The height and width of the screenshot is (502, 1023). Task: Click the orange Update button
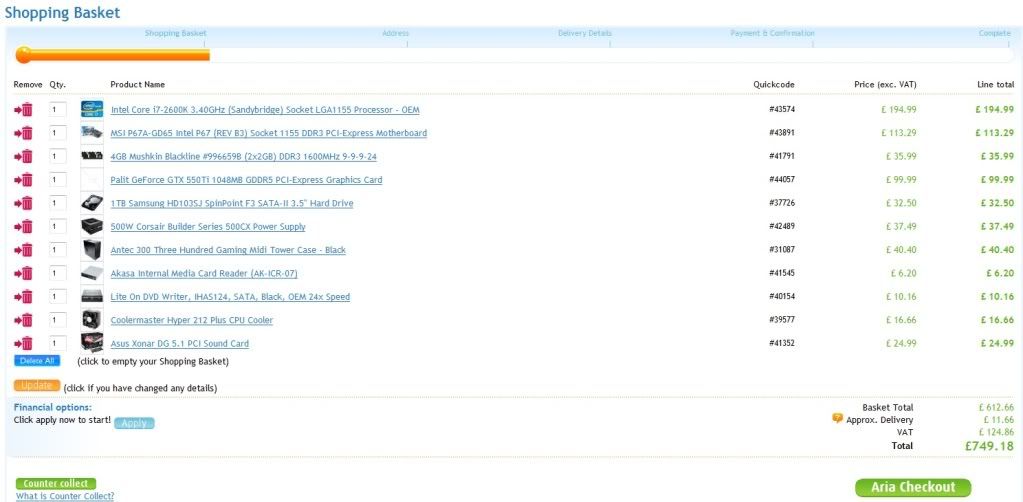point(37,386)
